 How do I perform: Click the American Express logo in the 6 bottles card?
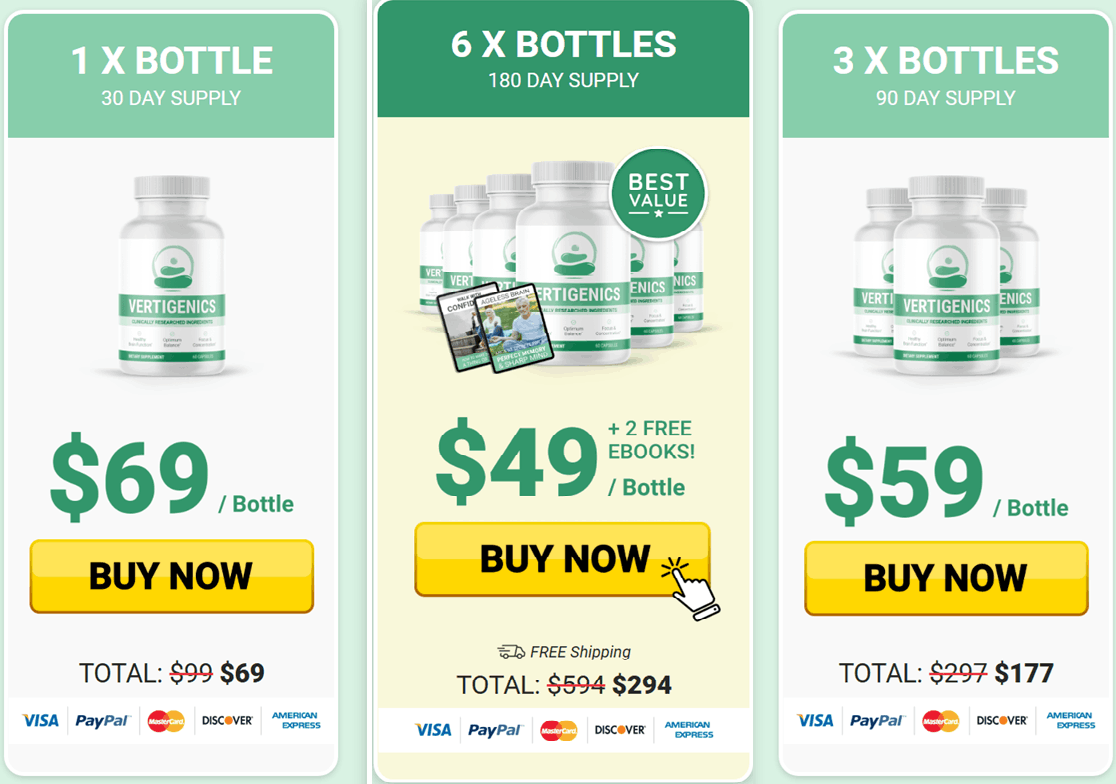point(689,730)
